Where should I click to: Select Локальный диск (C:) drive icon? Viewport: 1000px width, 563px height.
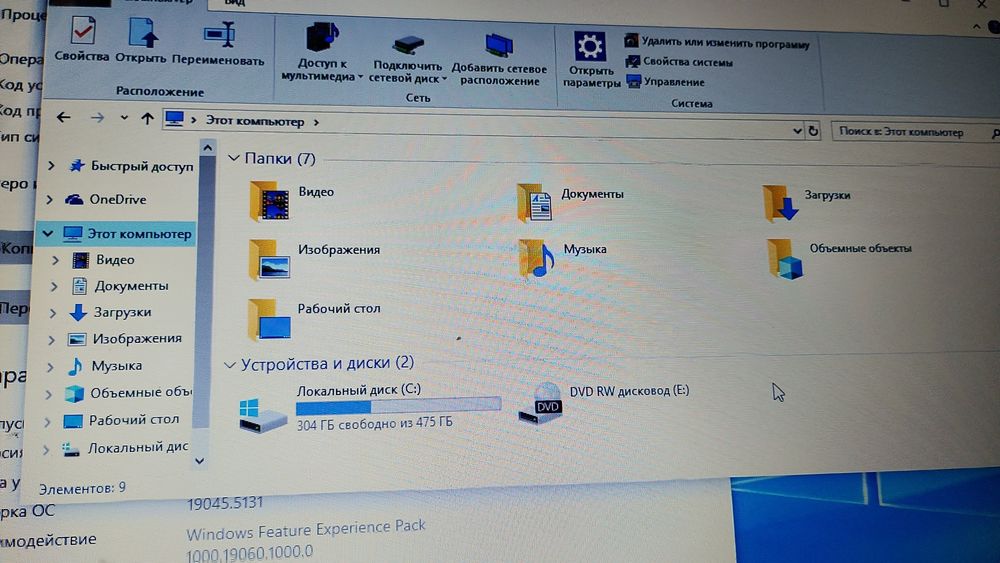263,414
